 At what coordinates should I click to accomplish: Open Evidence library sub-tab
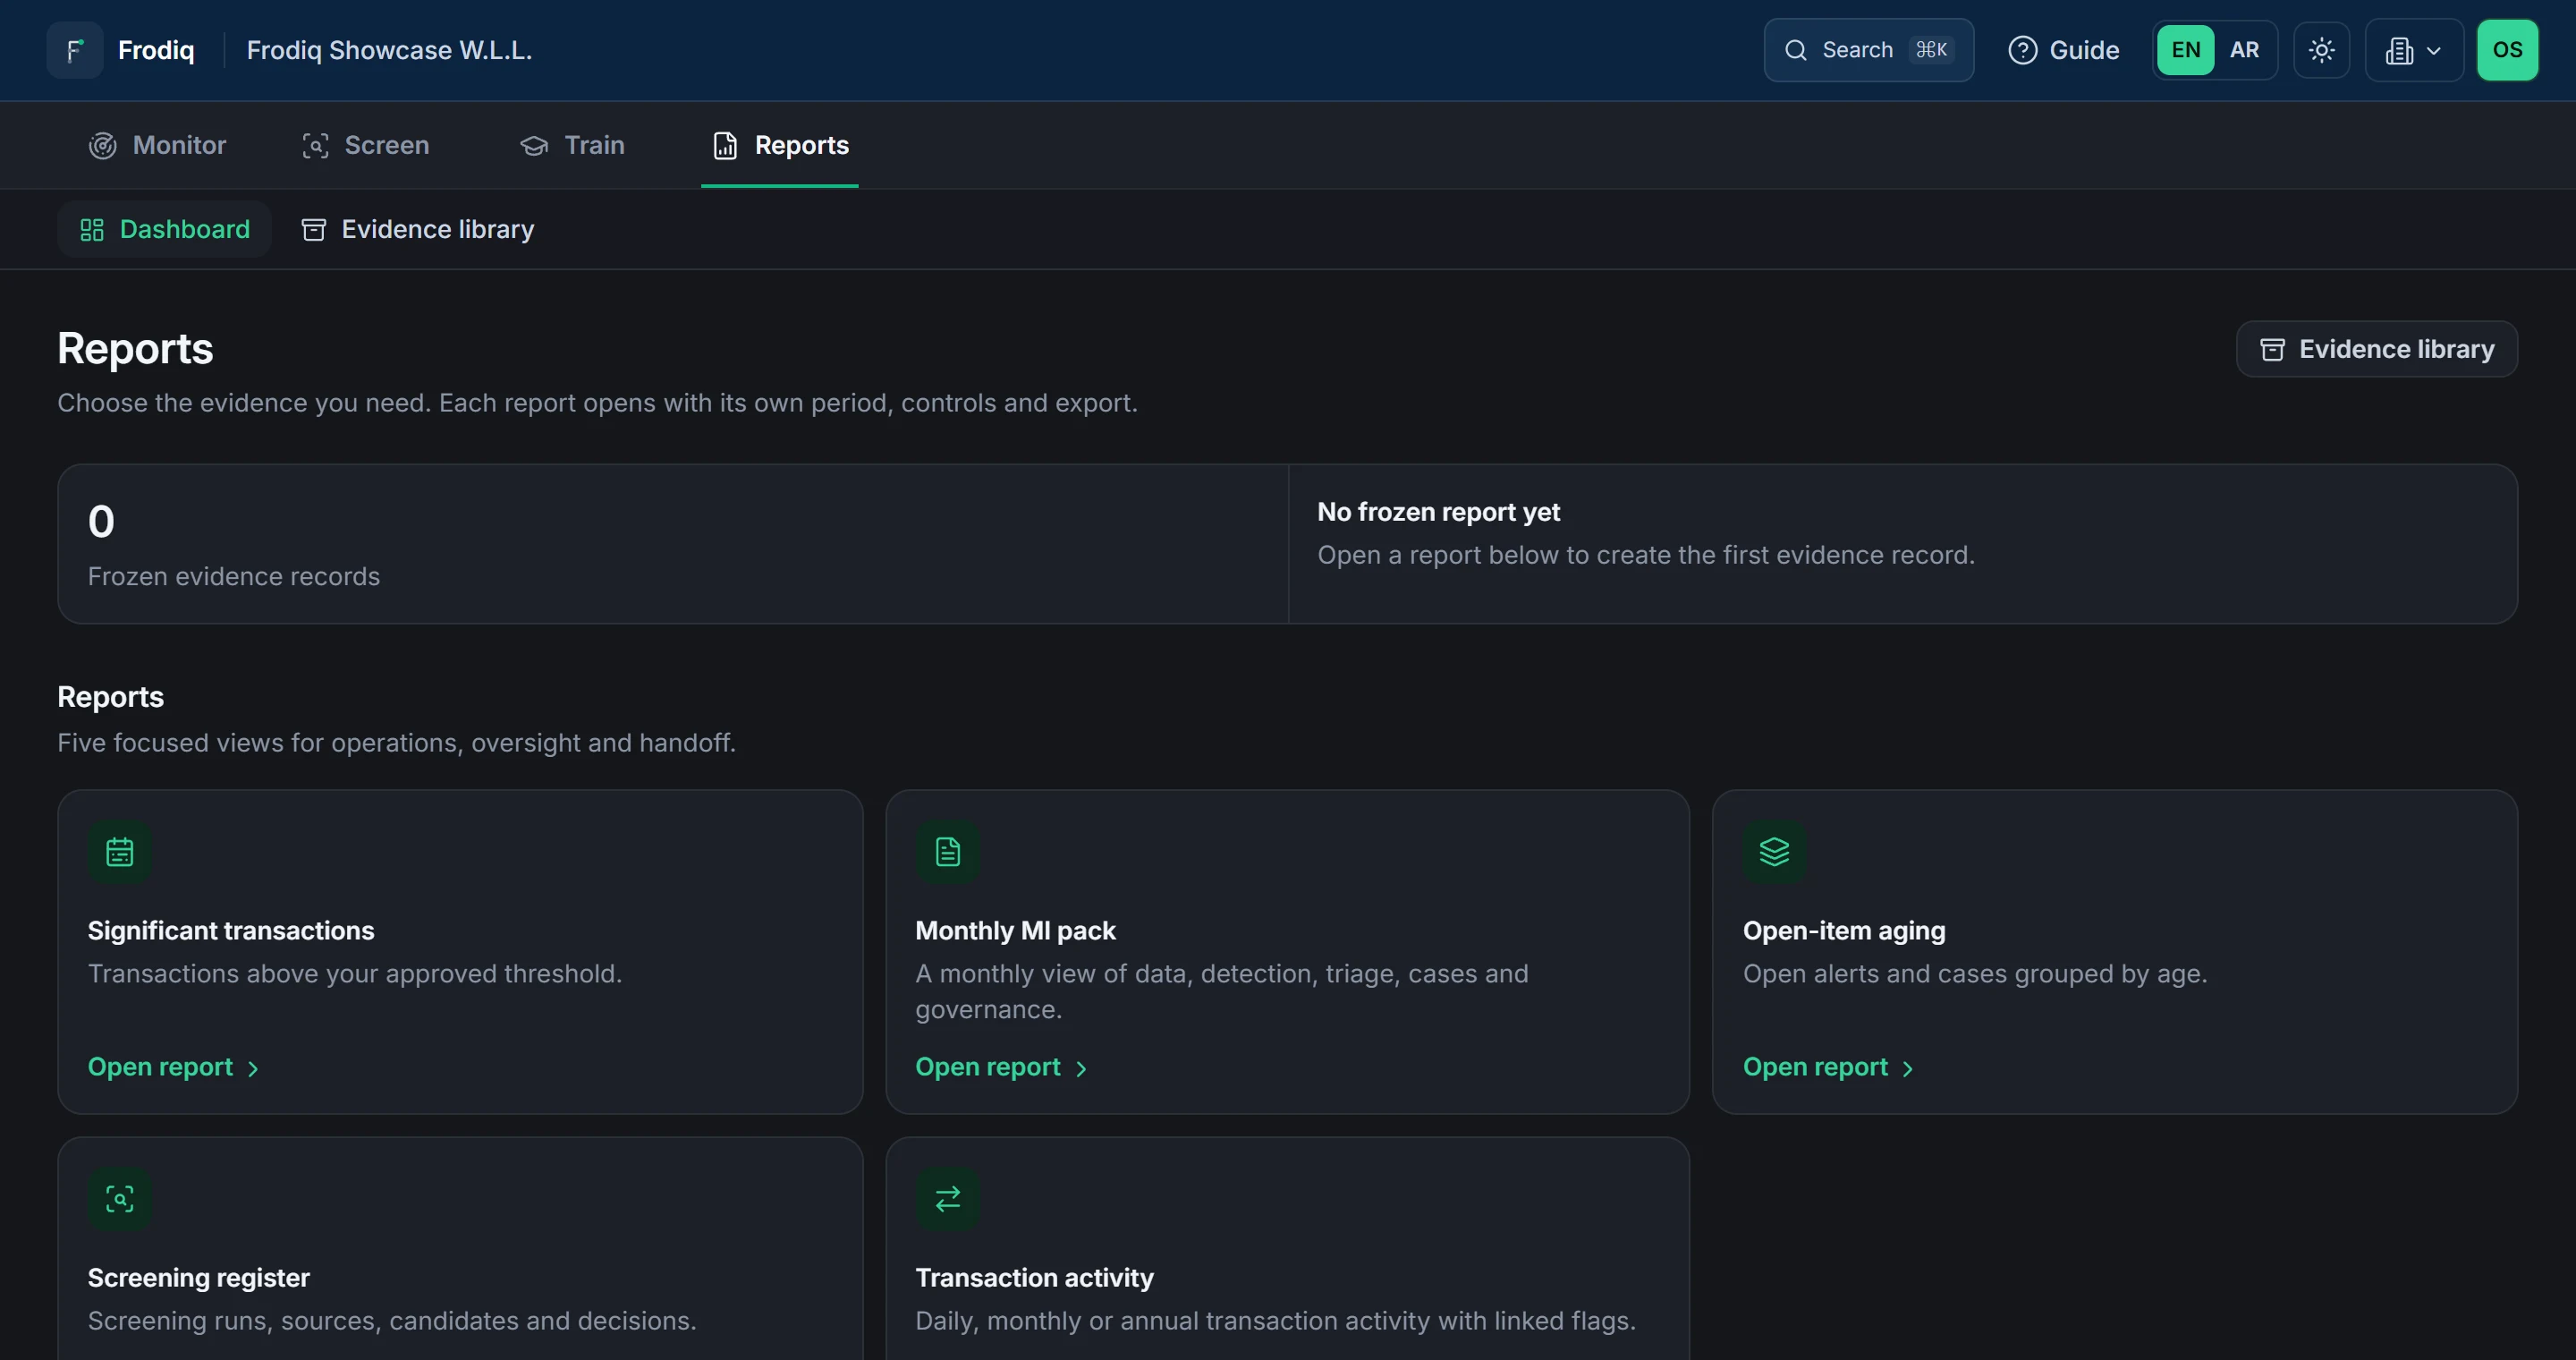coord(417,229)
